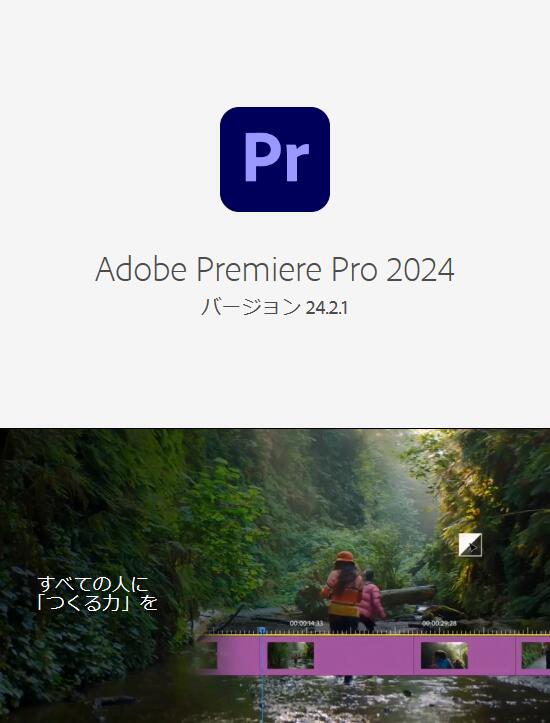Click the blue playhead handle on timeline

(x=261, y=630)
